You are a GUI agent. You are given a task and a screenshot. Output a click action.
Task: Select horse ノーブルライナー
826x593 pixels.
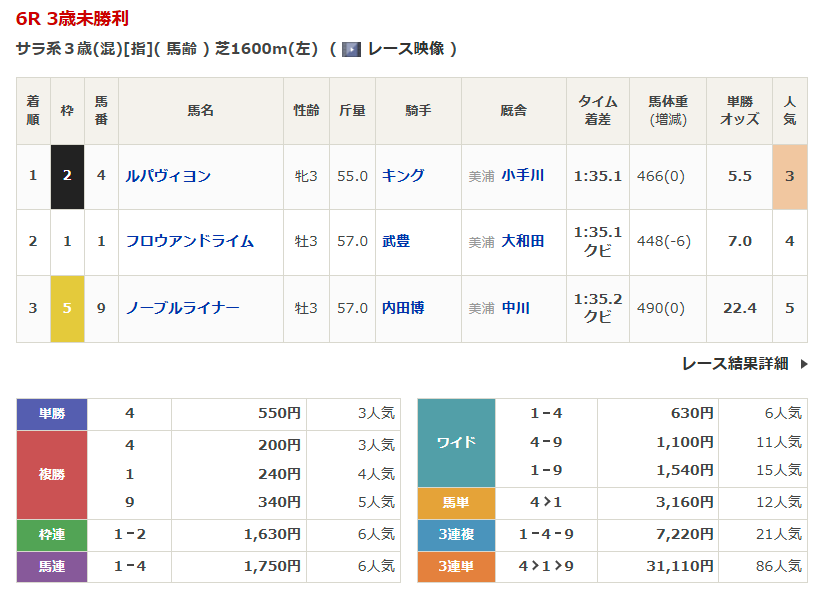(x=182, y=308)
